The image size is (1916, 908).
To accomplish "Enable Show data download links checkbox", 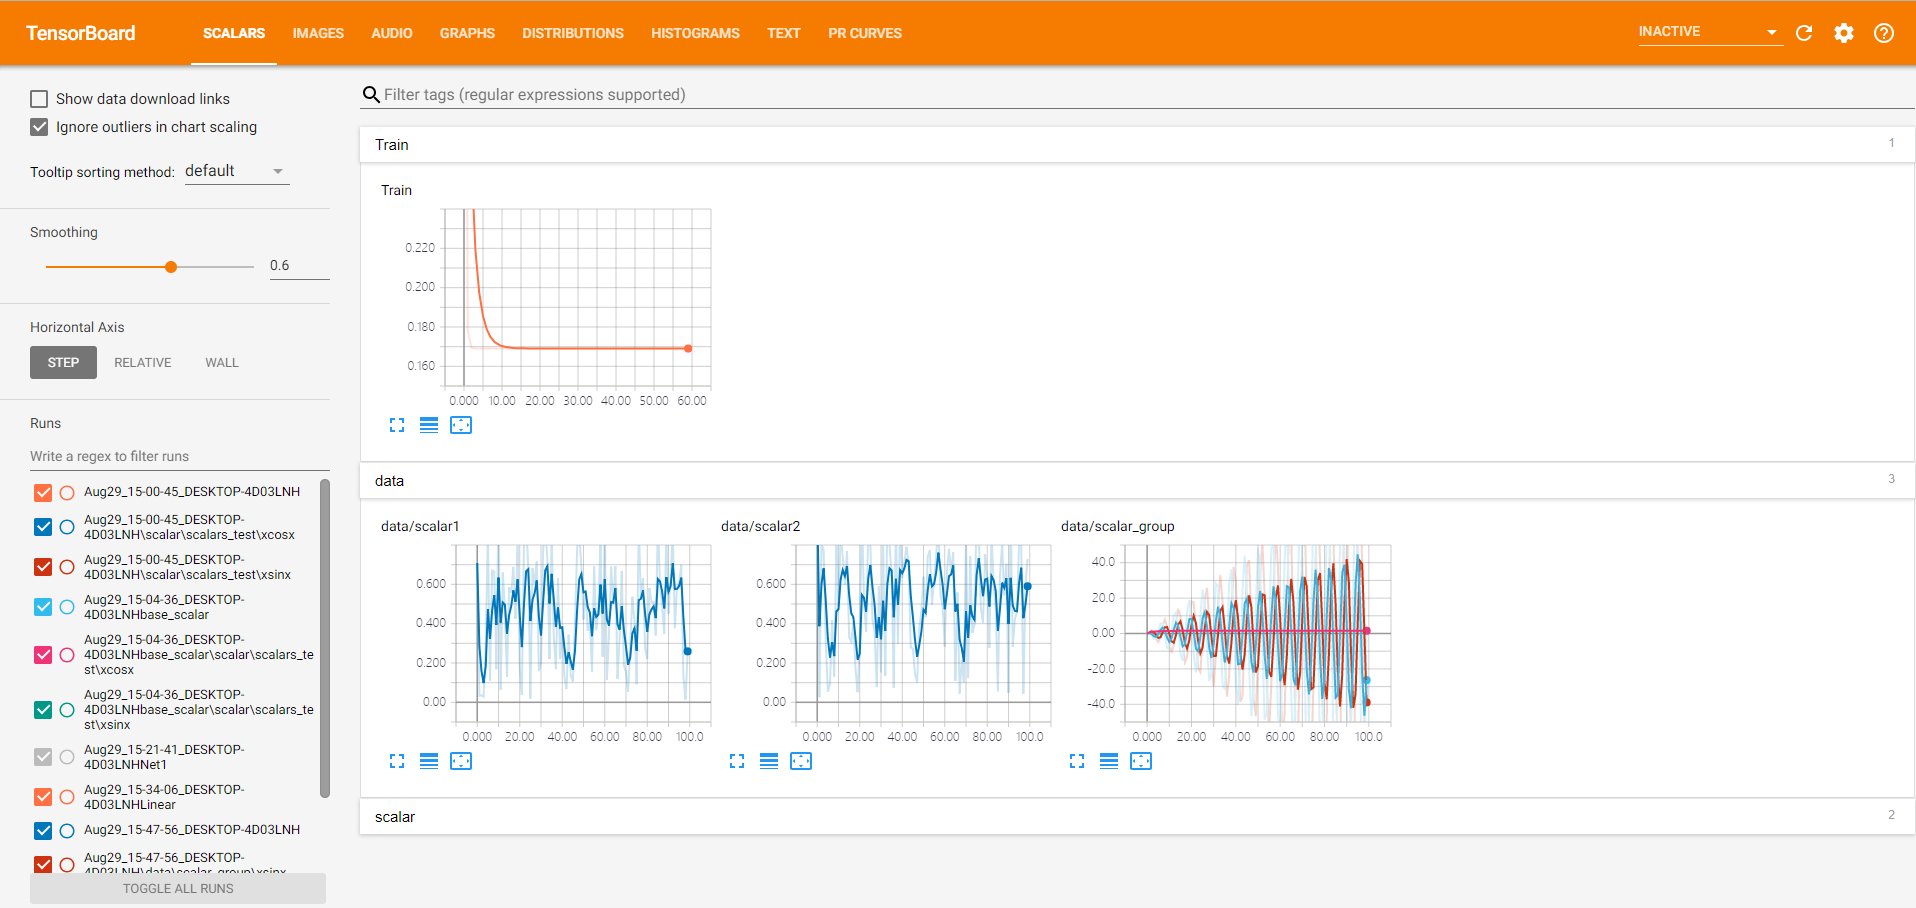I will (39, 99).
